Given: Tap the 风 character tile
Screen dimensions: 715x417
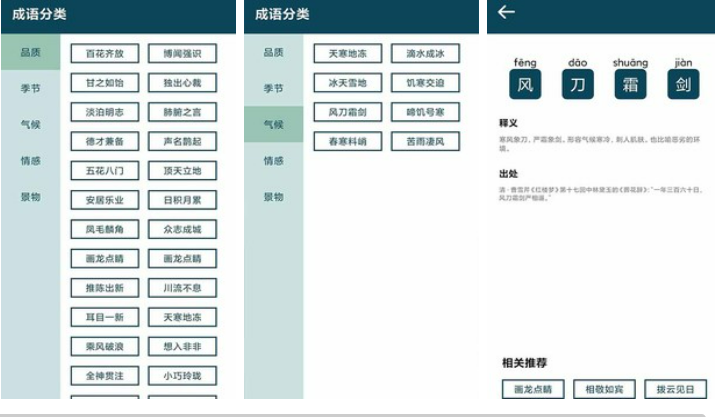Looking at the screenshot, I should click(524, 85).
